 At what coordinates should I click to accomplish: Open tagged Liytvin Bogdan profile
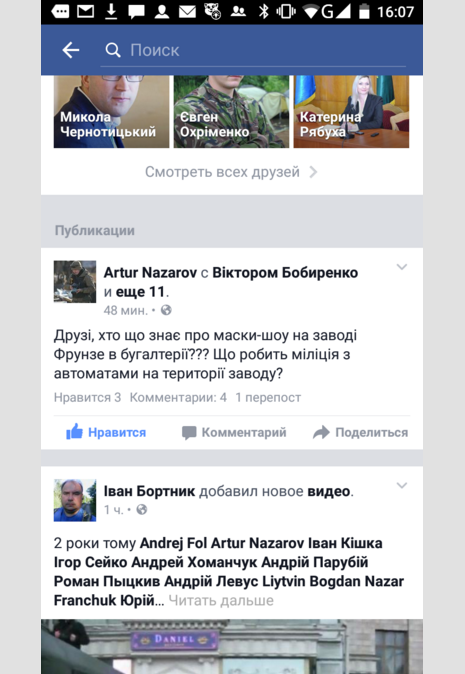coord(311,581)
